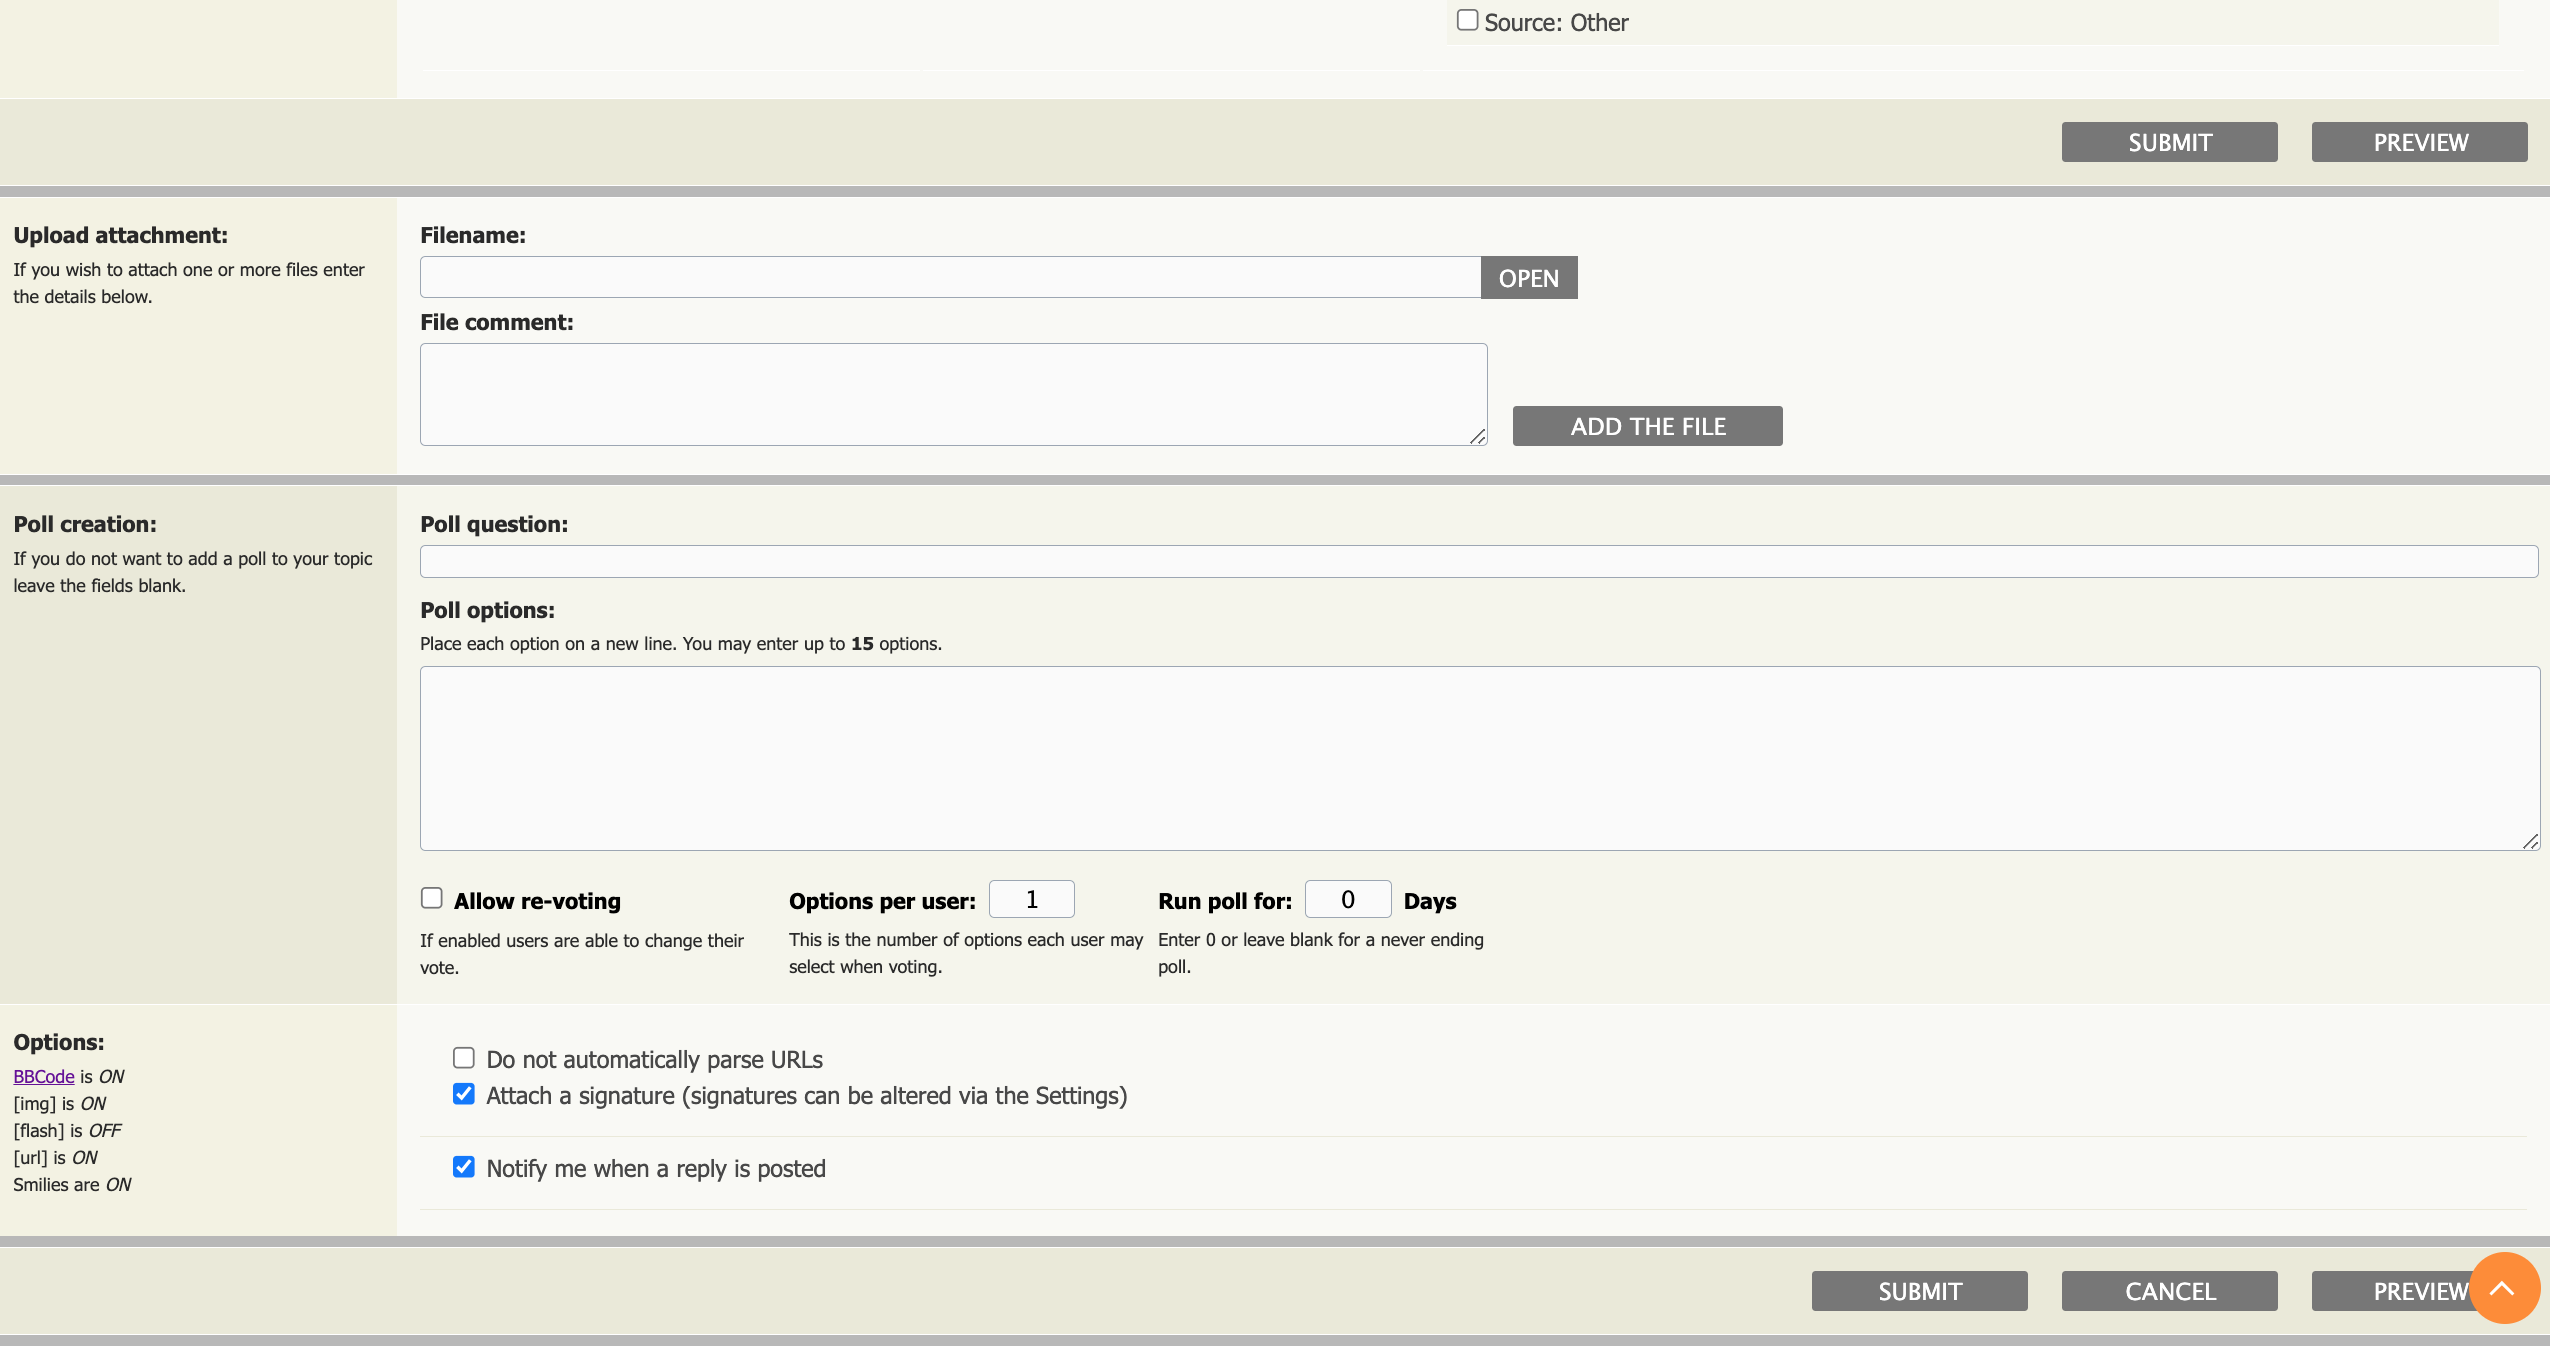The image size is (2550, 1360).
Task: Edit the Run poll for Days value
Action: (x=1346, y=899)
